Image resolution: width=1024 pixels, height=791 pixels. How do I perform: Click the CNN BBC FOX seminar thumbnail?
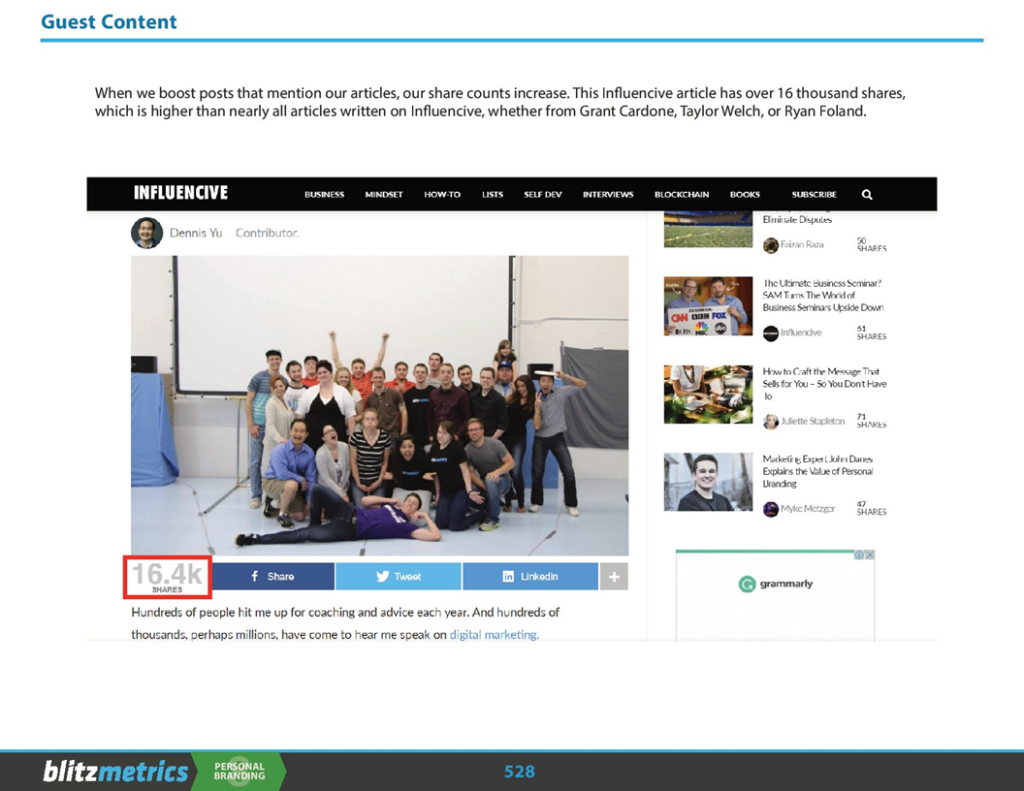click(708, 306)
